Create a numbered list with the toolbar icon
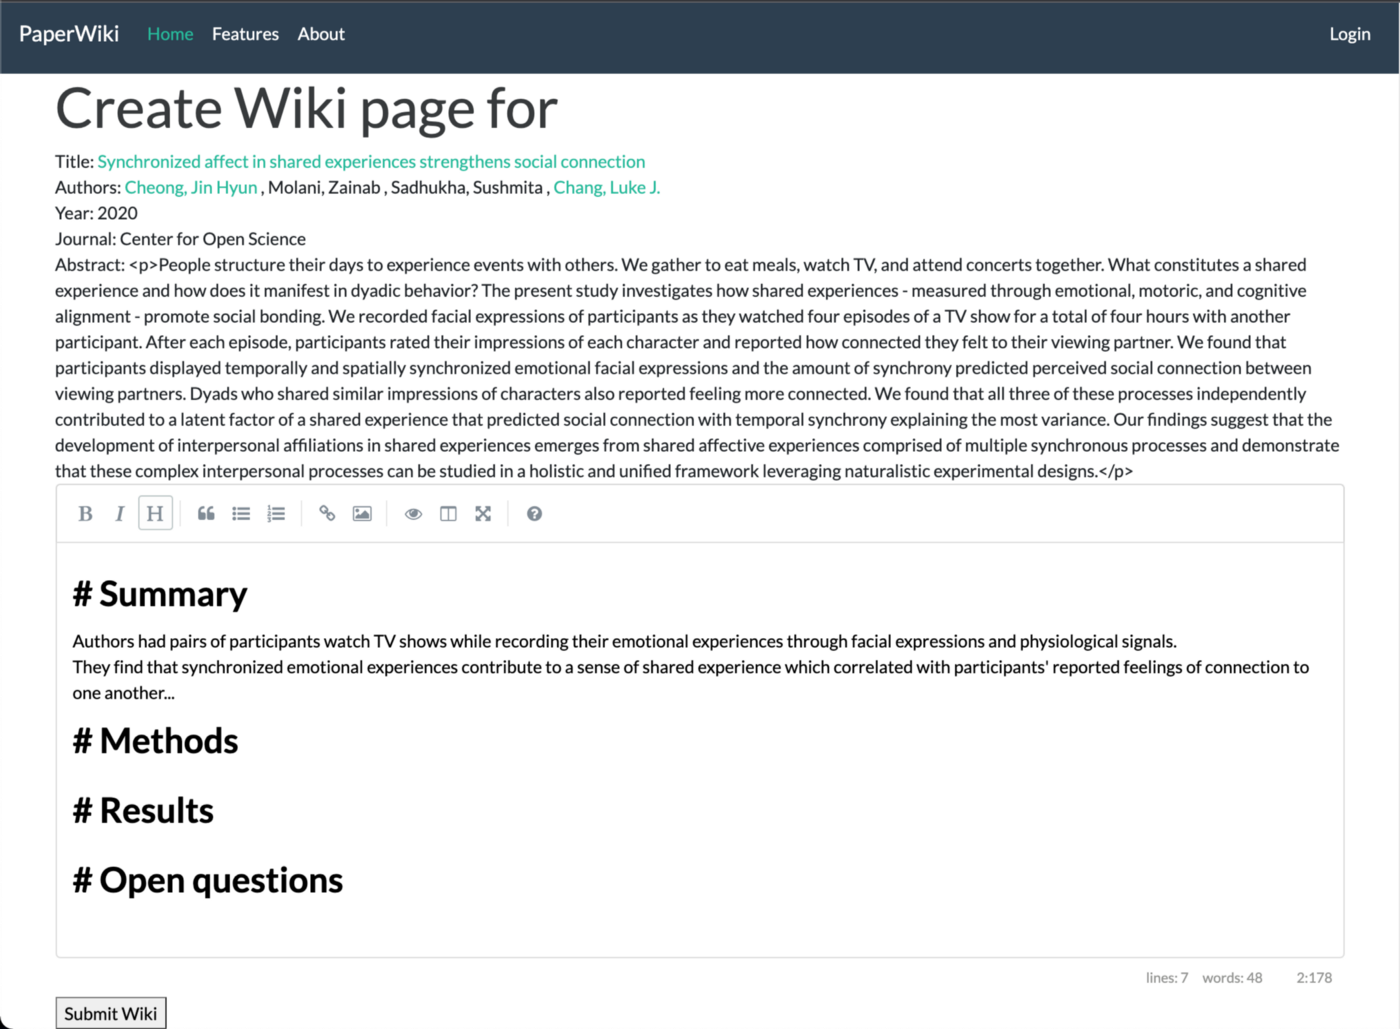This screenshot has height=1029, width=1400. pos(276,514)
